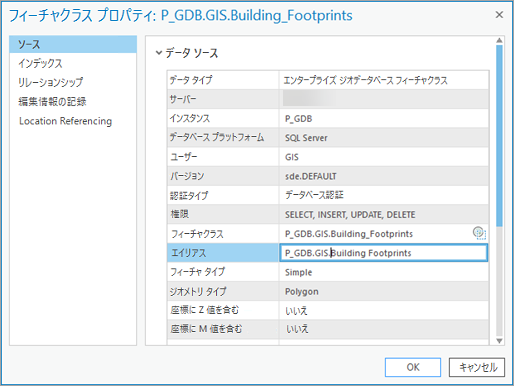The width and height of the screenshot is (514, 386).
Task: Click the Simple feature type value
Action: click(x=299, y=272)
